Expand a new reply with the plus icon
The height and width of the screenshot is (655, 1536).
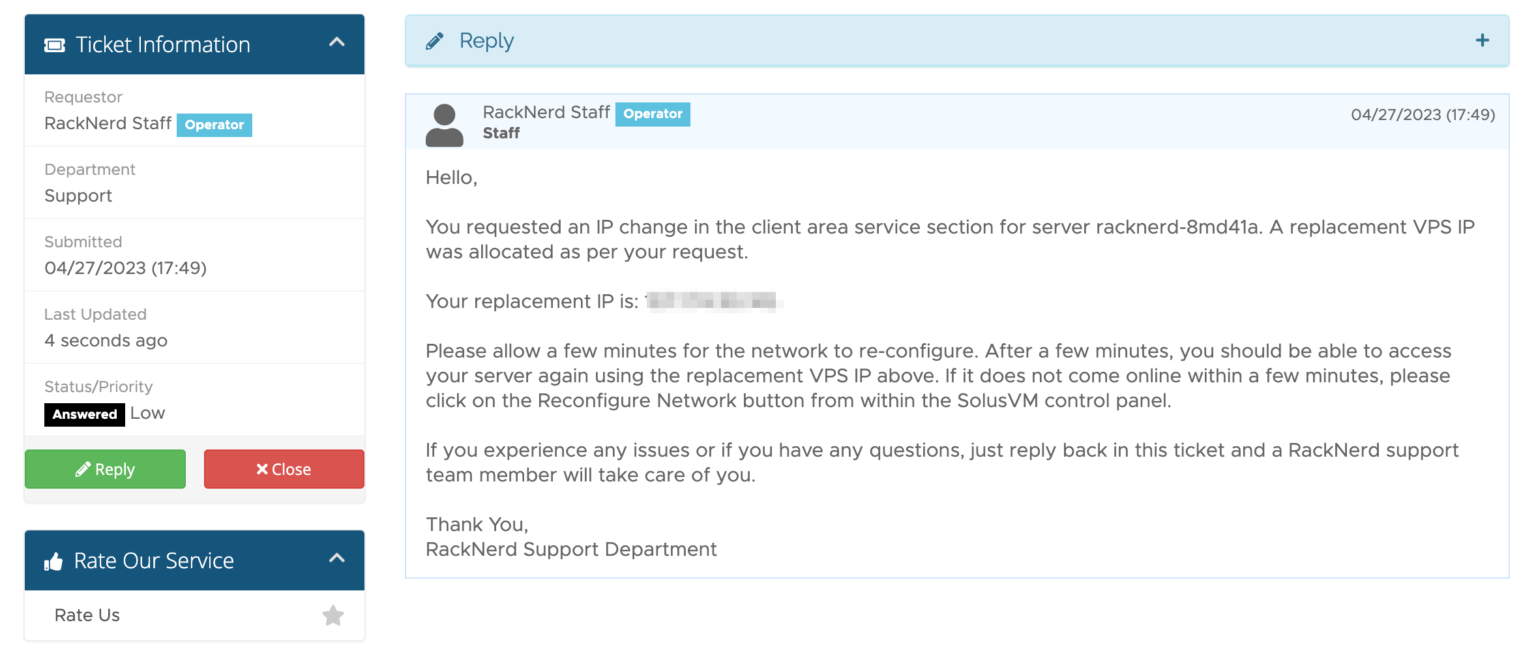(1482, 40)
